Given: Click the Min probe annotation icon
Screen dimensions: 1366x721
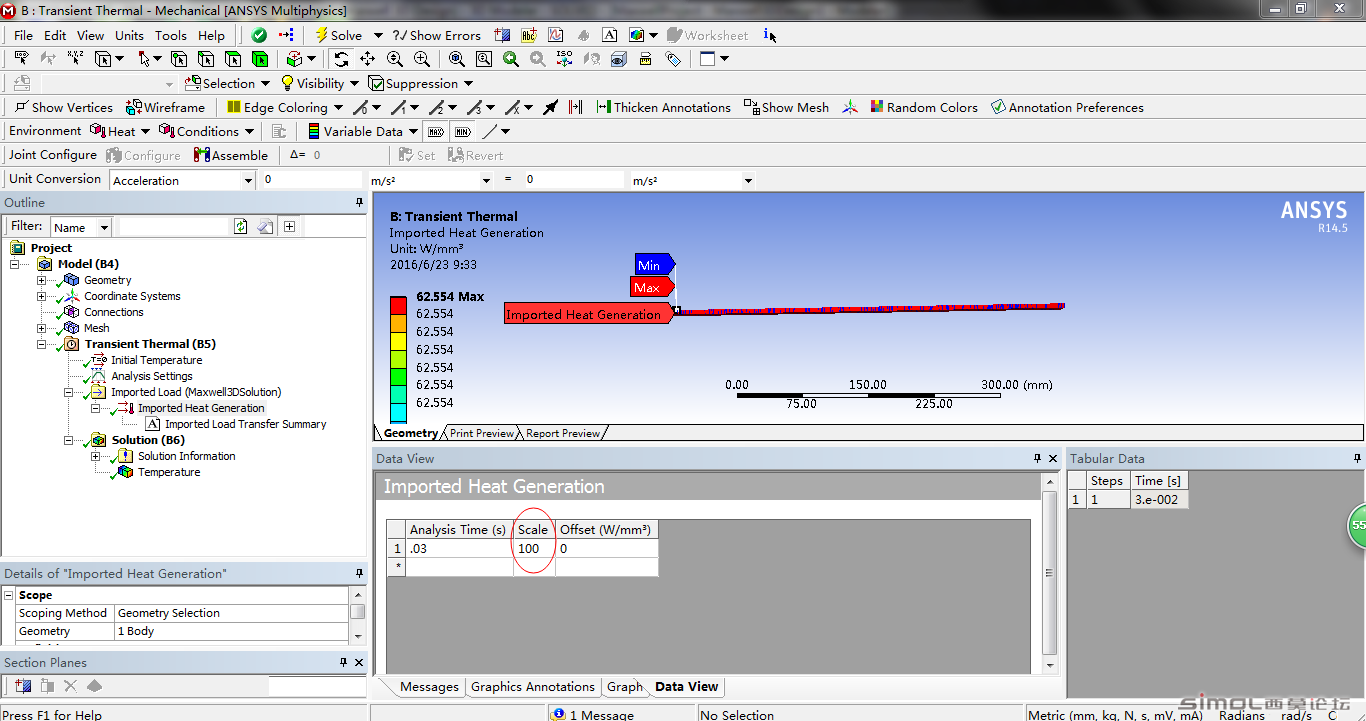Looking at the screenshot, I should click(x=462, y=131).
